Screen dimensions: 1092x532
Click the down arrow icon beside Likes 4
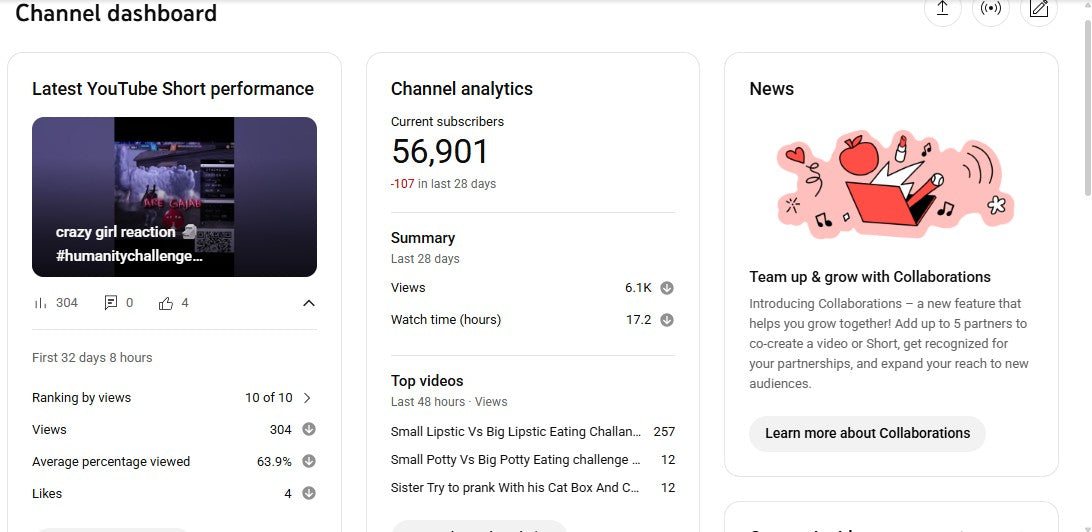[309, 493]
